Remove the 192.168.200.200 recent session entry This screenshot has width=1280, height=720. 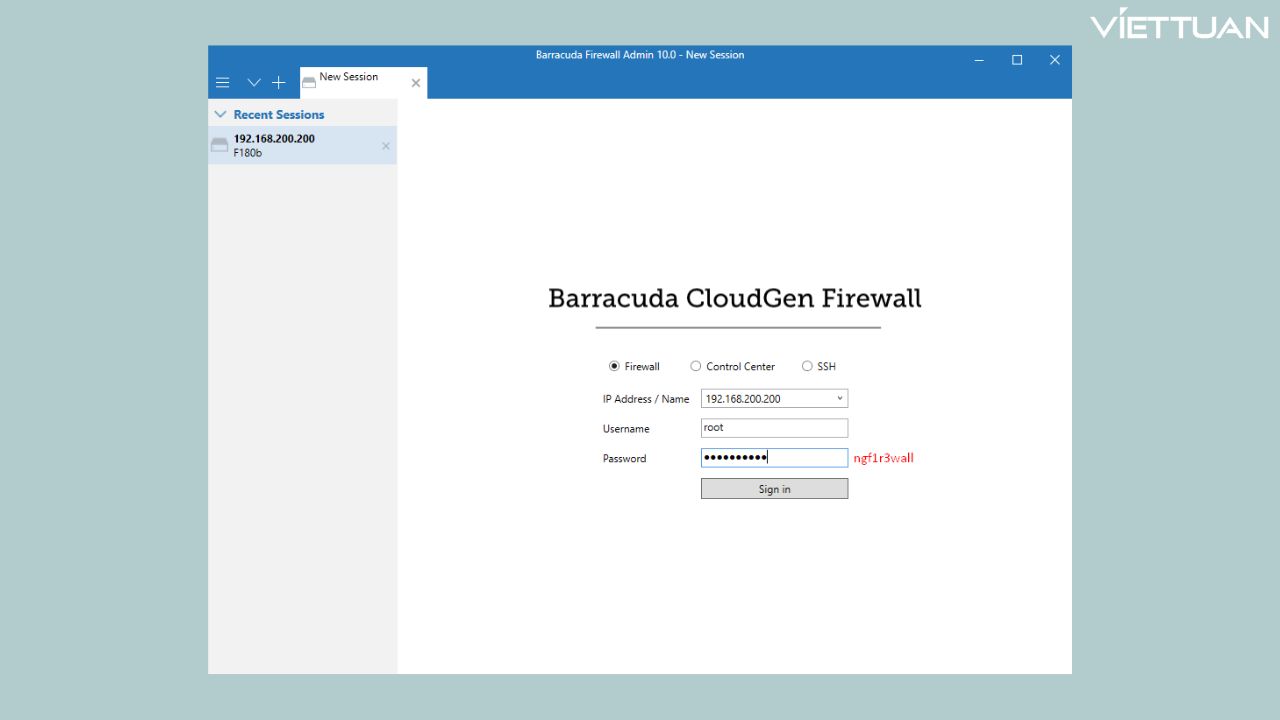pyautogui.click(x=385, y=145)
